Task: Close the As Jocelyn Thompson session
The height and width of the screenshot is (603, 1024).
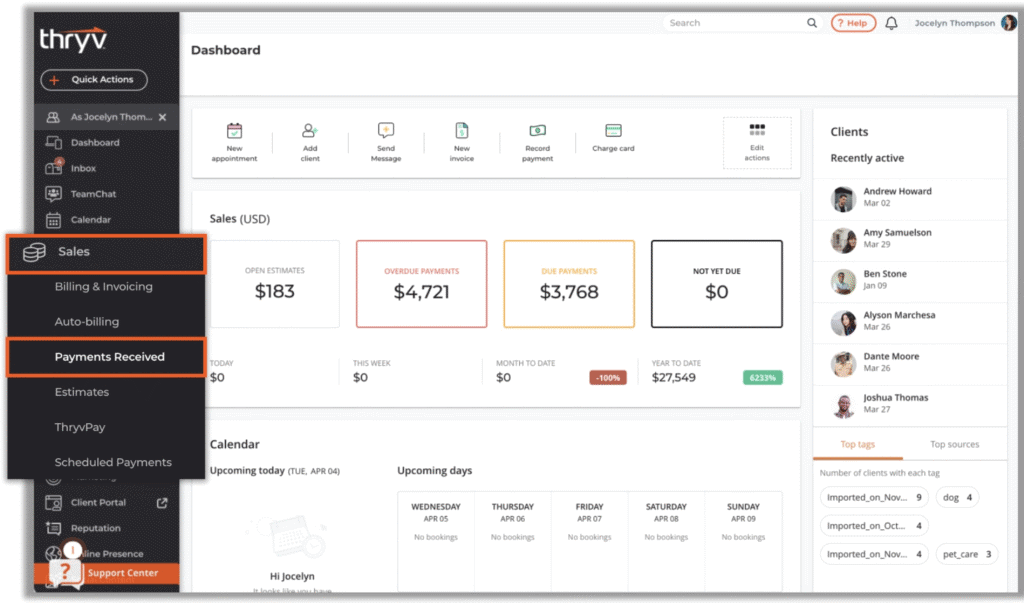Action: pos(162,117)
